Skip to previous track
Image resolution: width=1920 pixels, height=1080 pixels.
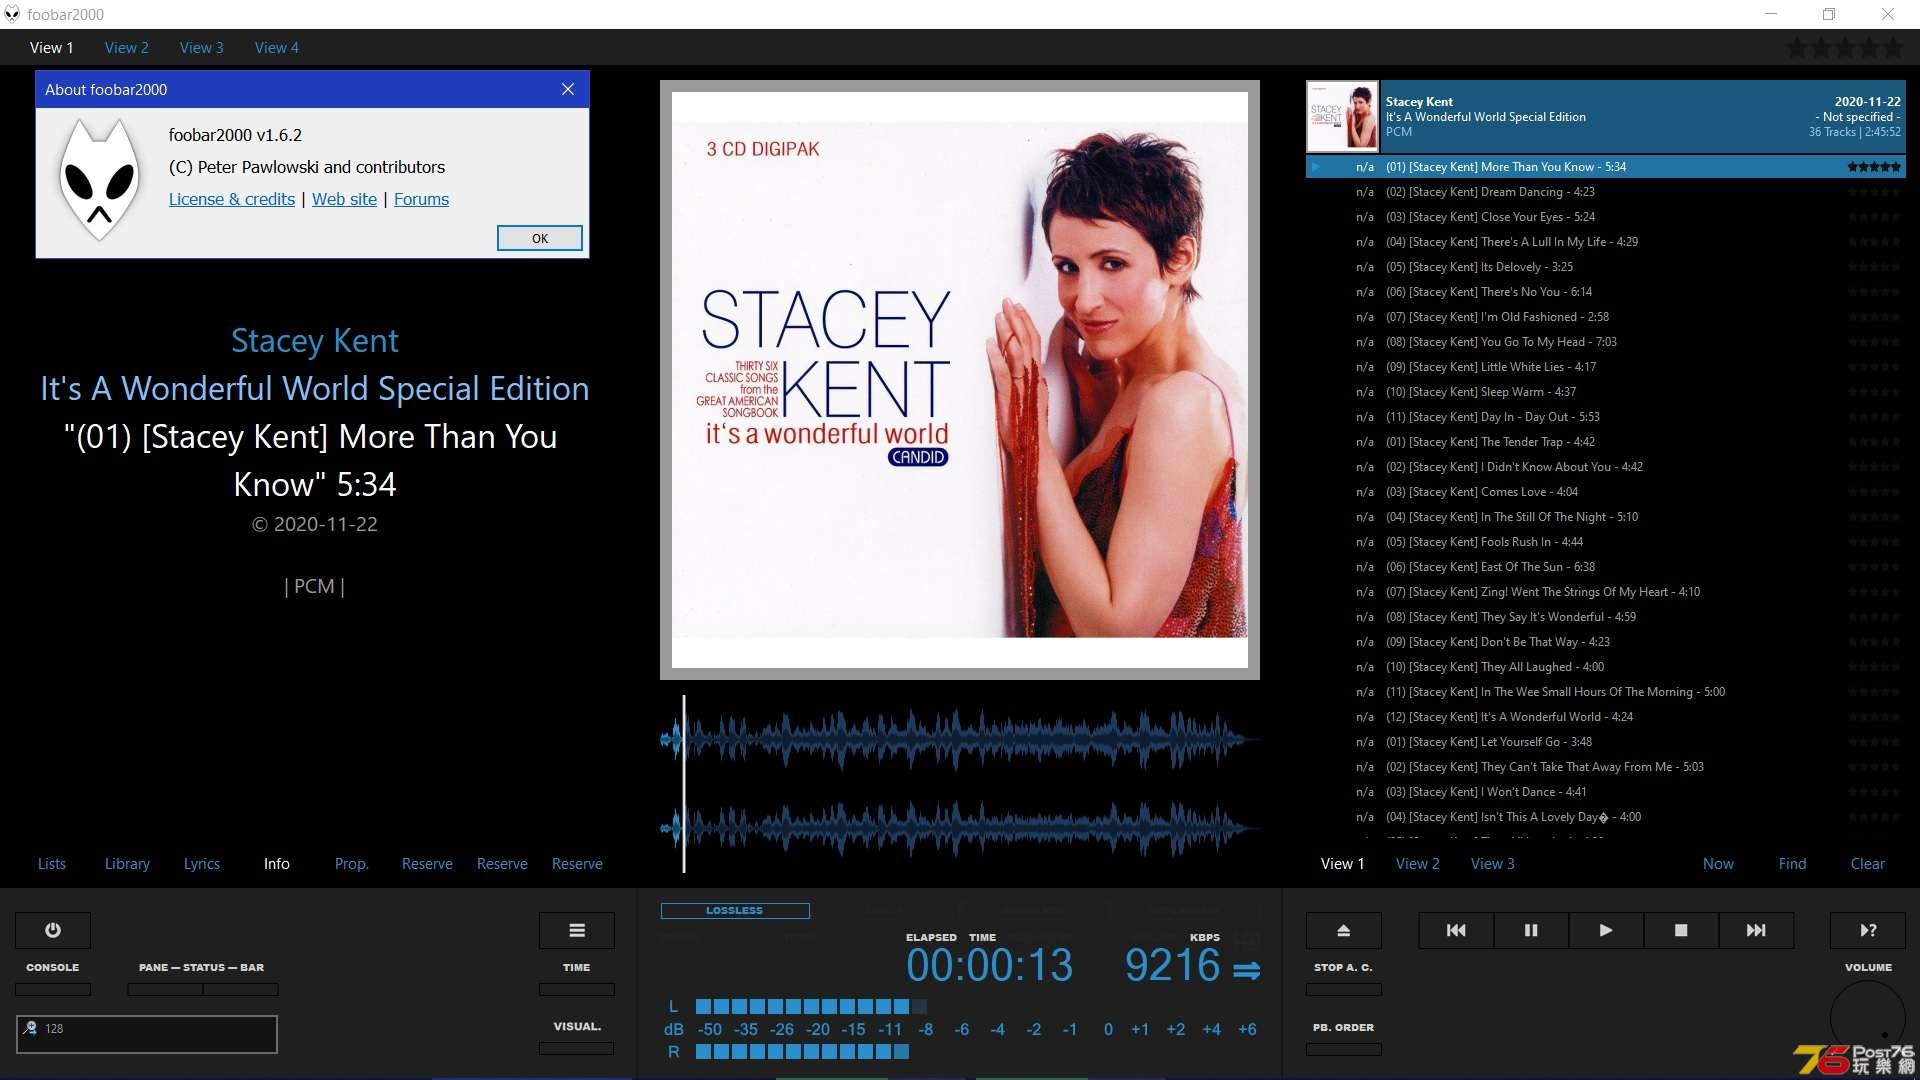pos(1456,930)
